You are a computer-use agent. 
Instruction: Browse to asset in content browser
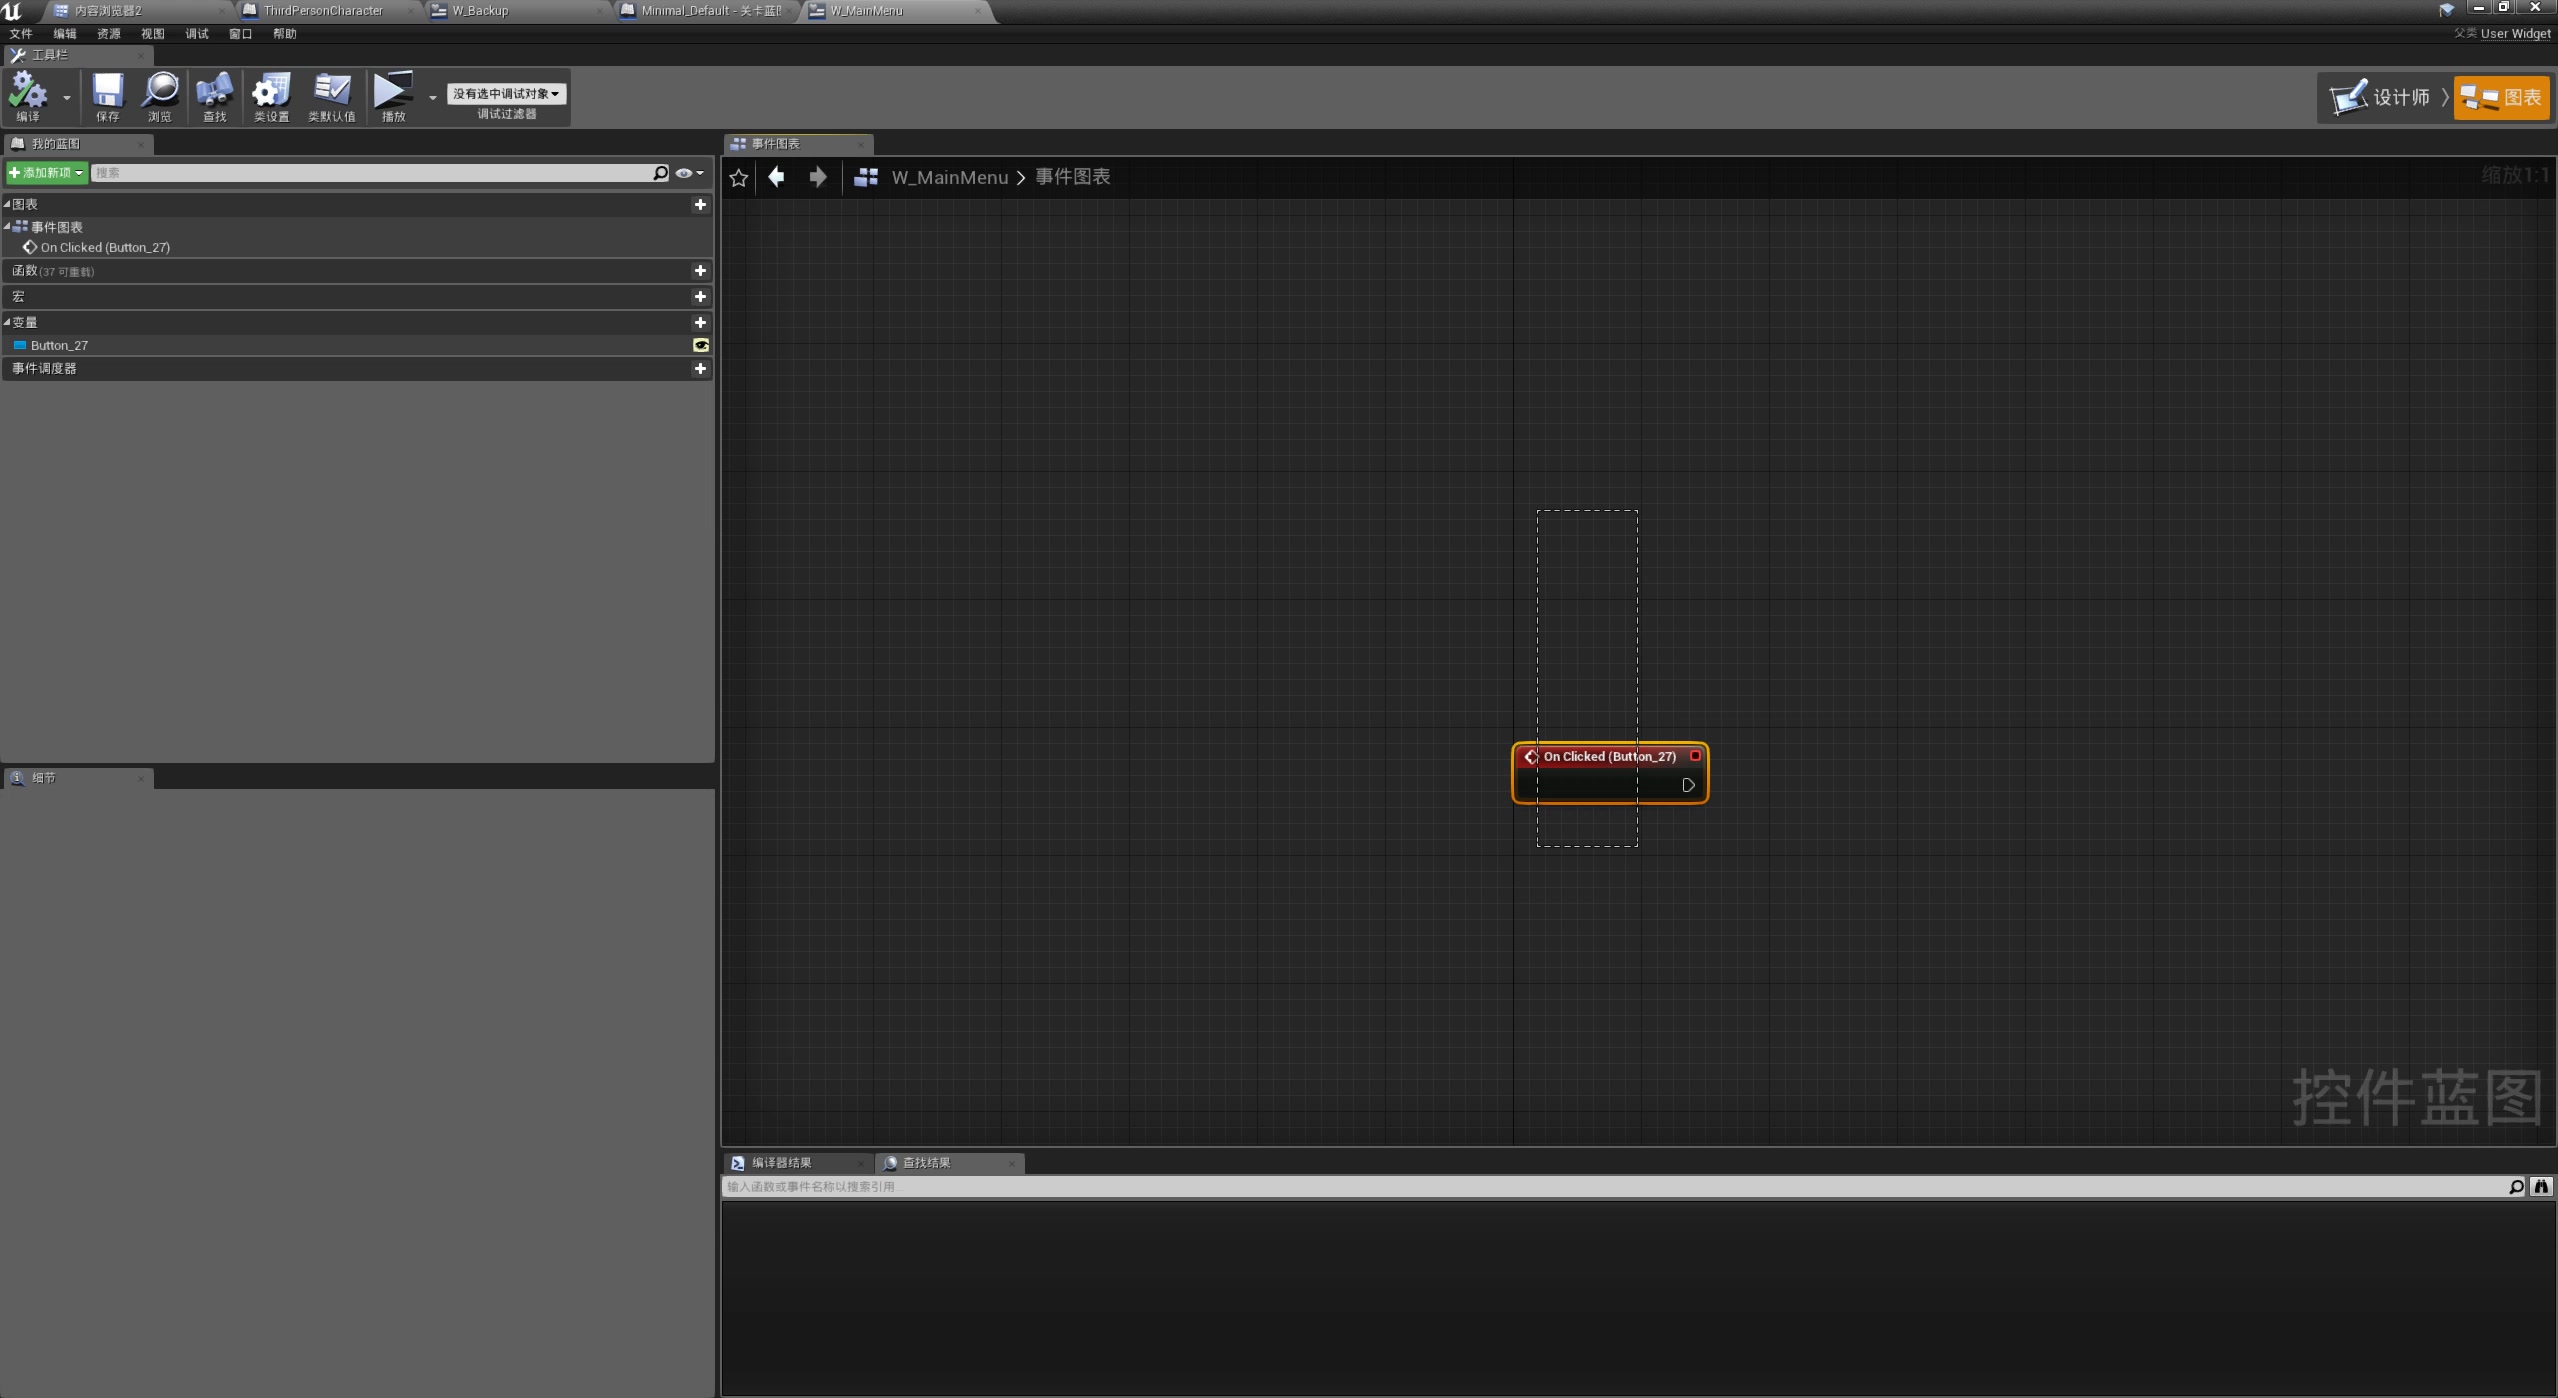click(x=160, y=97)
